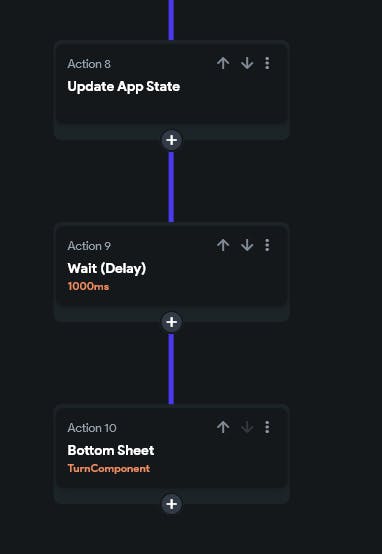The height and width of the screenshot is (554, 382).
Task: Open Action 10 kebab menu
Action: click(267, 427)
